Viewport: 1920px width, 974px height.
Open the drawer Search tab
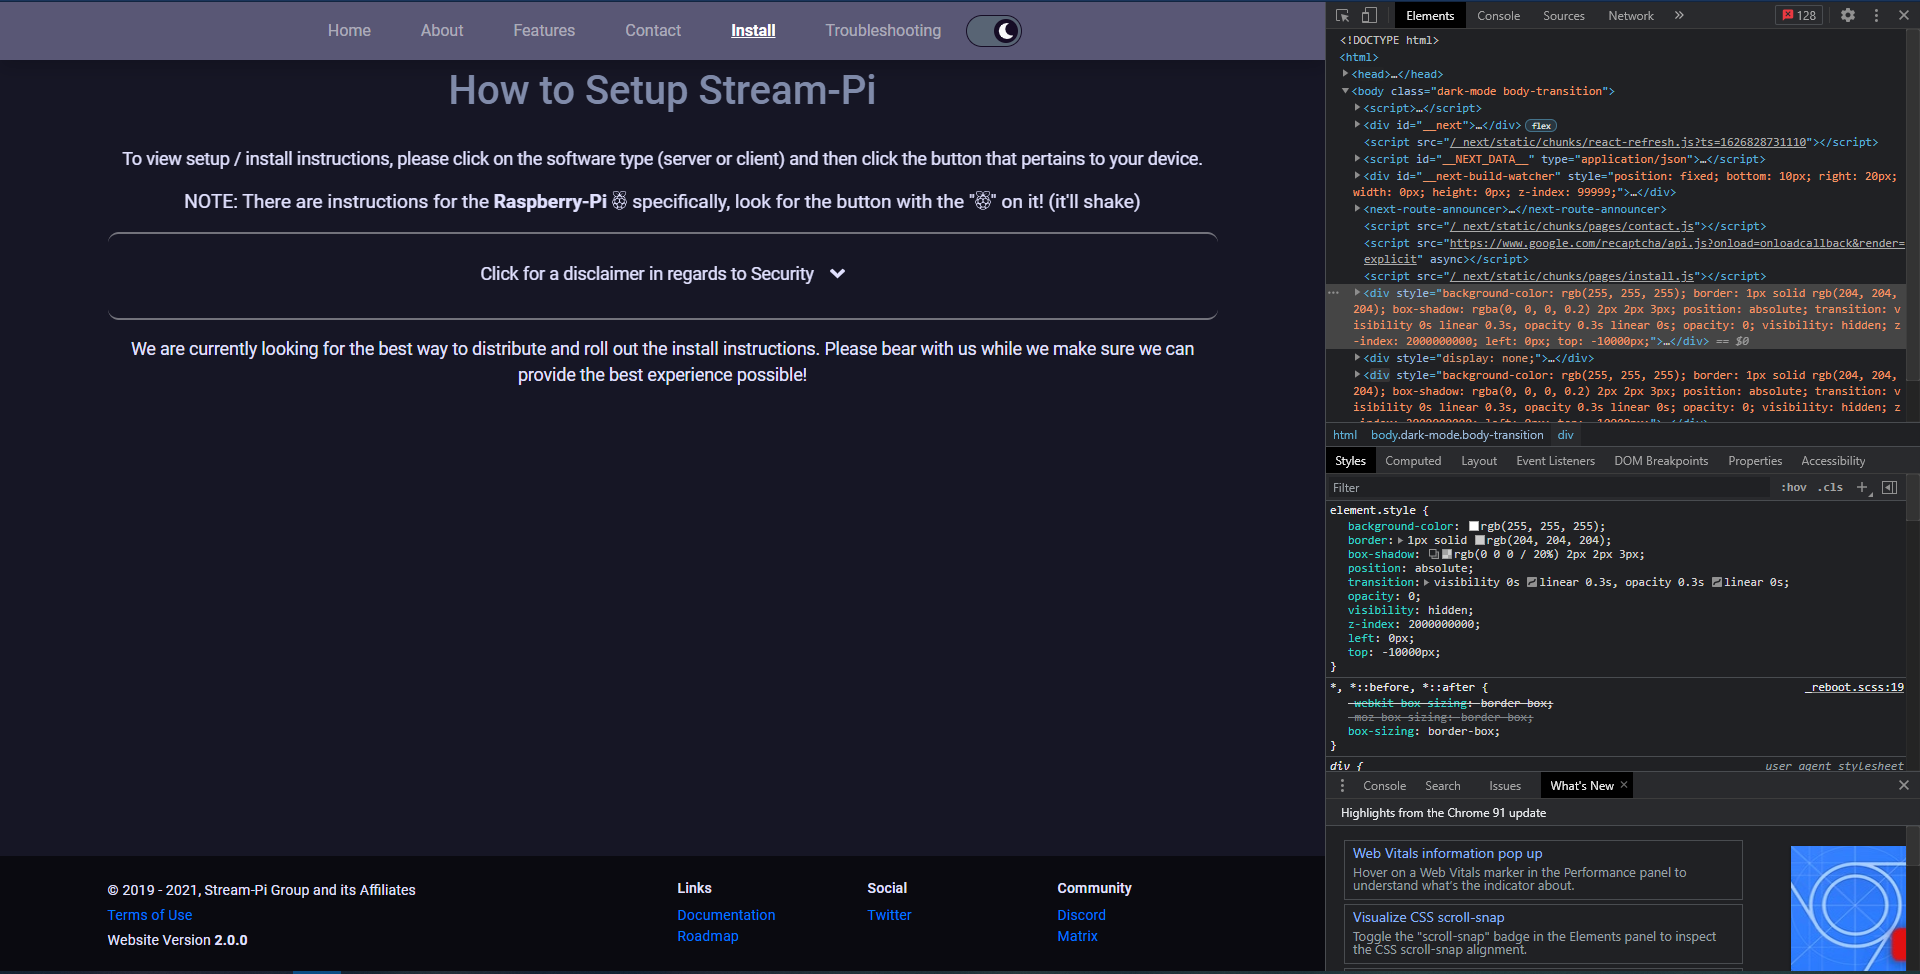[x=1442, y=786]
